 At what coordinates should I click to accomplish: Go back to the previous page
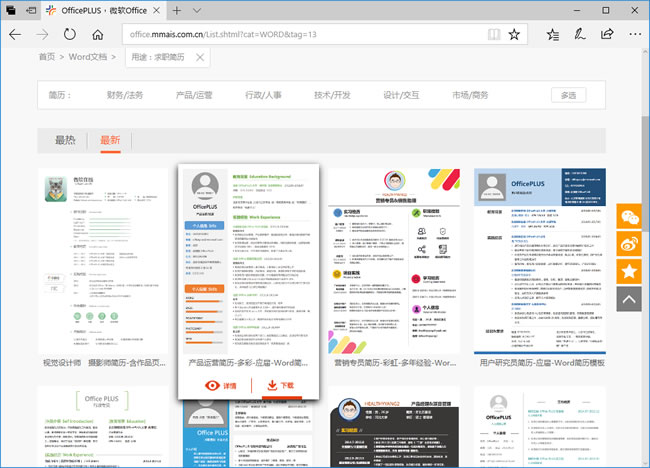click(x=15, y=34)
